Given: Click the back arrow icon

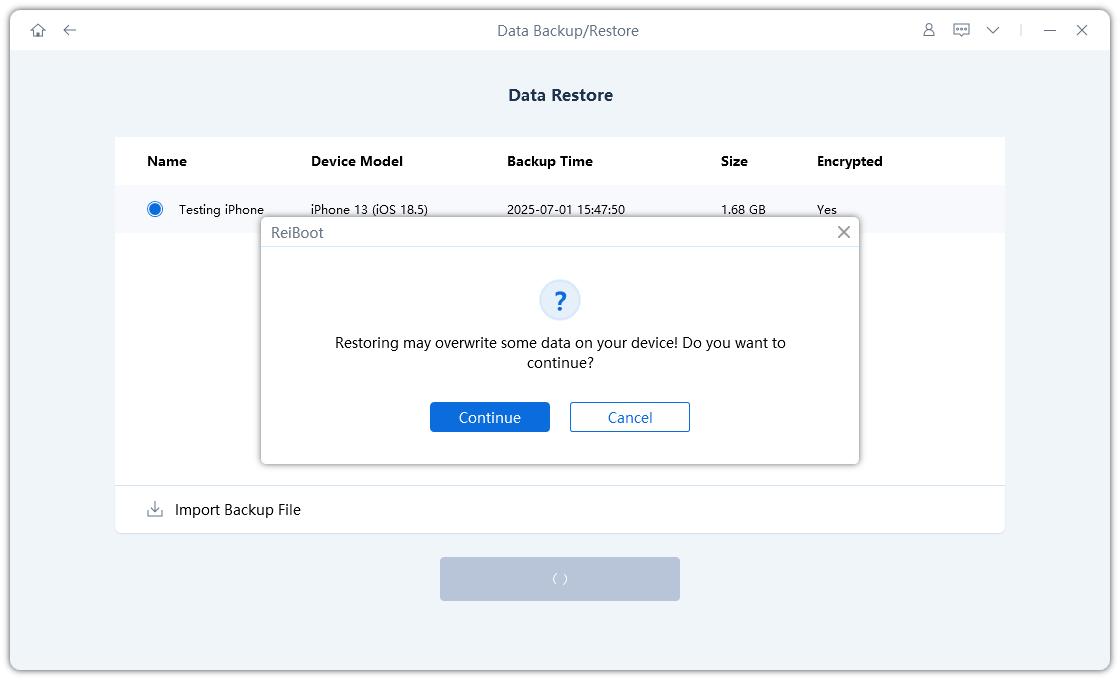Looking at the screenshot, I should (x=70, y=30).
